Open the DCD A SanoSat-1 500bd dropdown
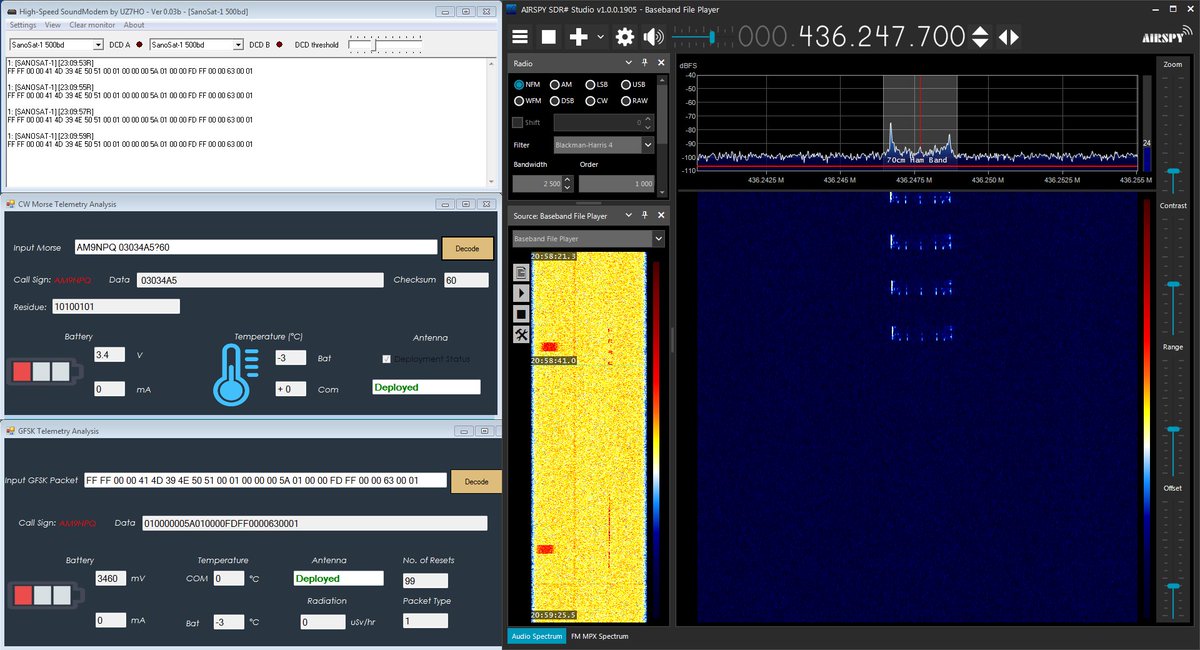The image size is (1200, 650). [56, 44]
